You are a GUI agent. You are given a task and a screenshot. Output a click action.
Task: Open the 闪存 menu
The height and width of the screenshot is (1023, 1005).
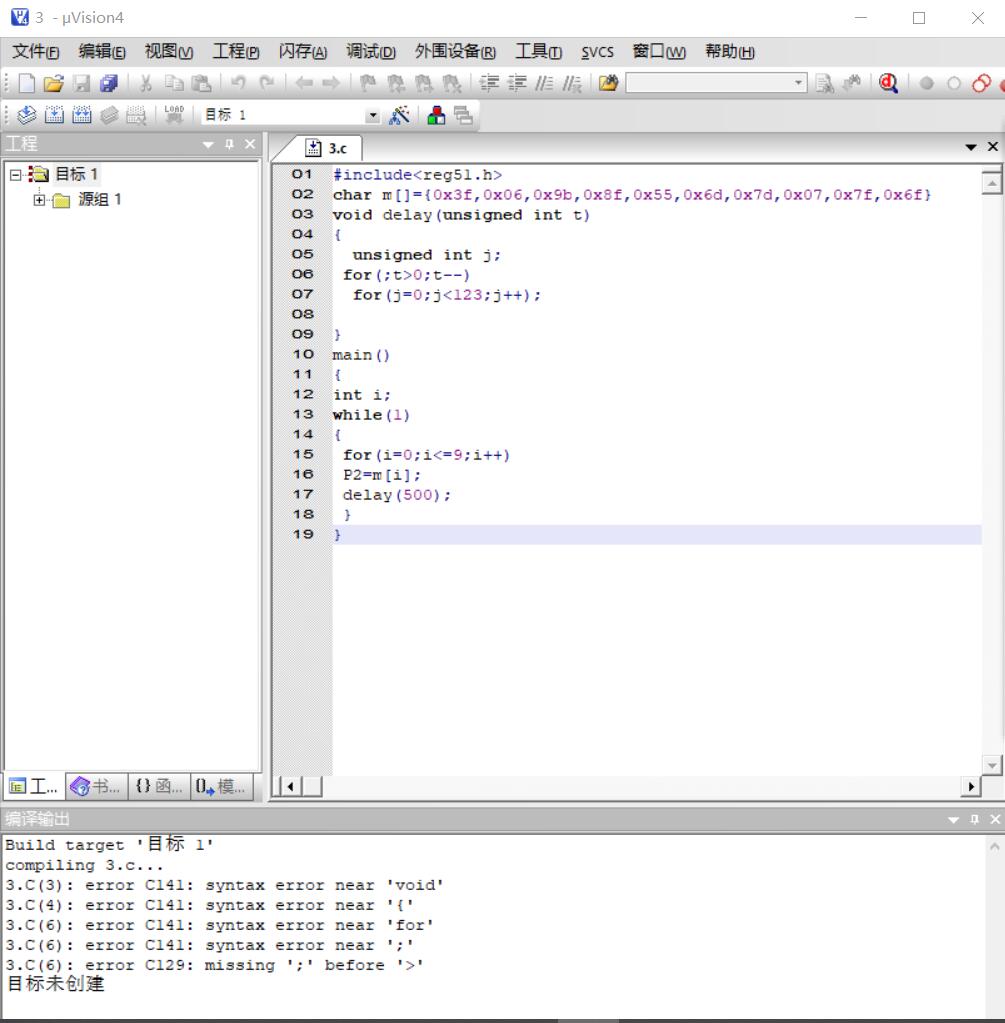303,52
